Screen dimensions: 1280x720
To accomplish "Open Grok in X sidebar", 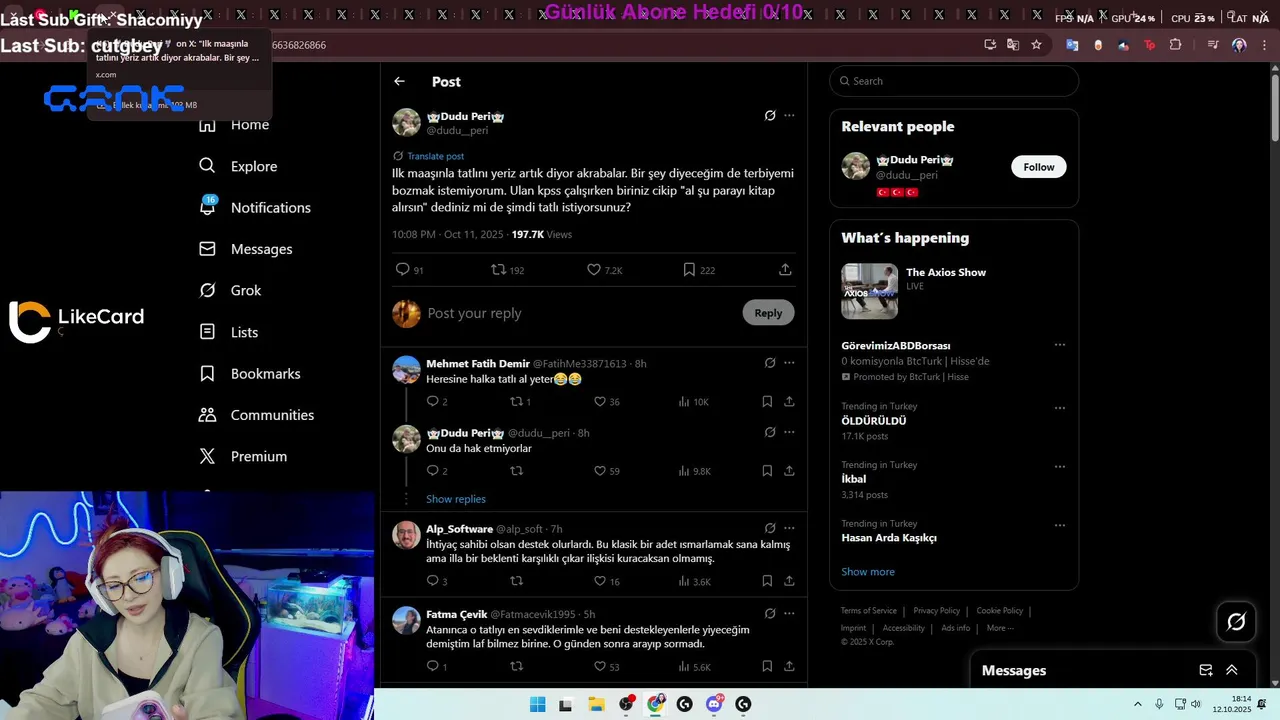I will coord(230,290).
